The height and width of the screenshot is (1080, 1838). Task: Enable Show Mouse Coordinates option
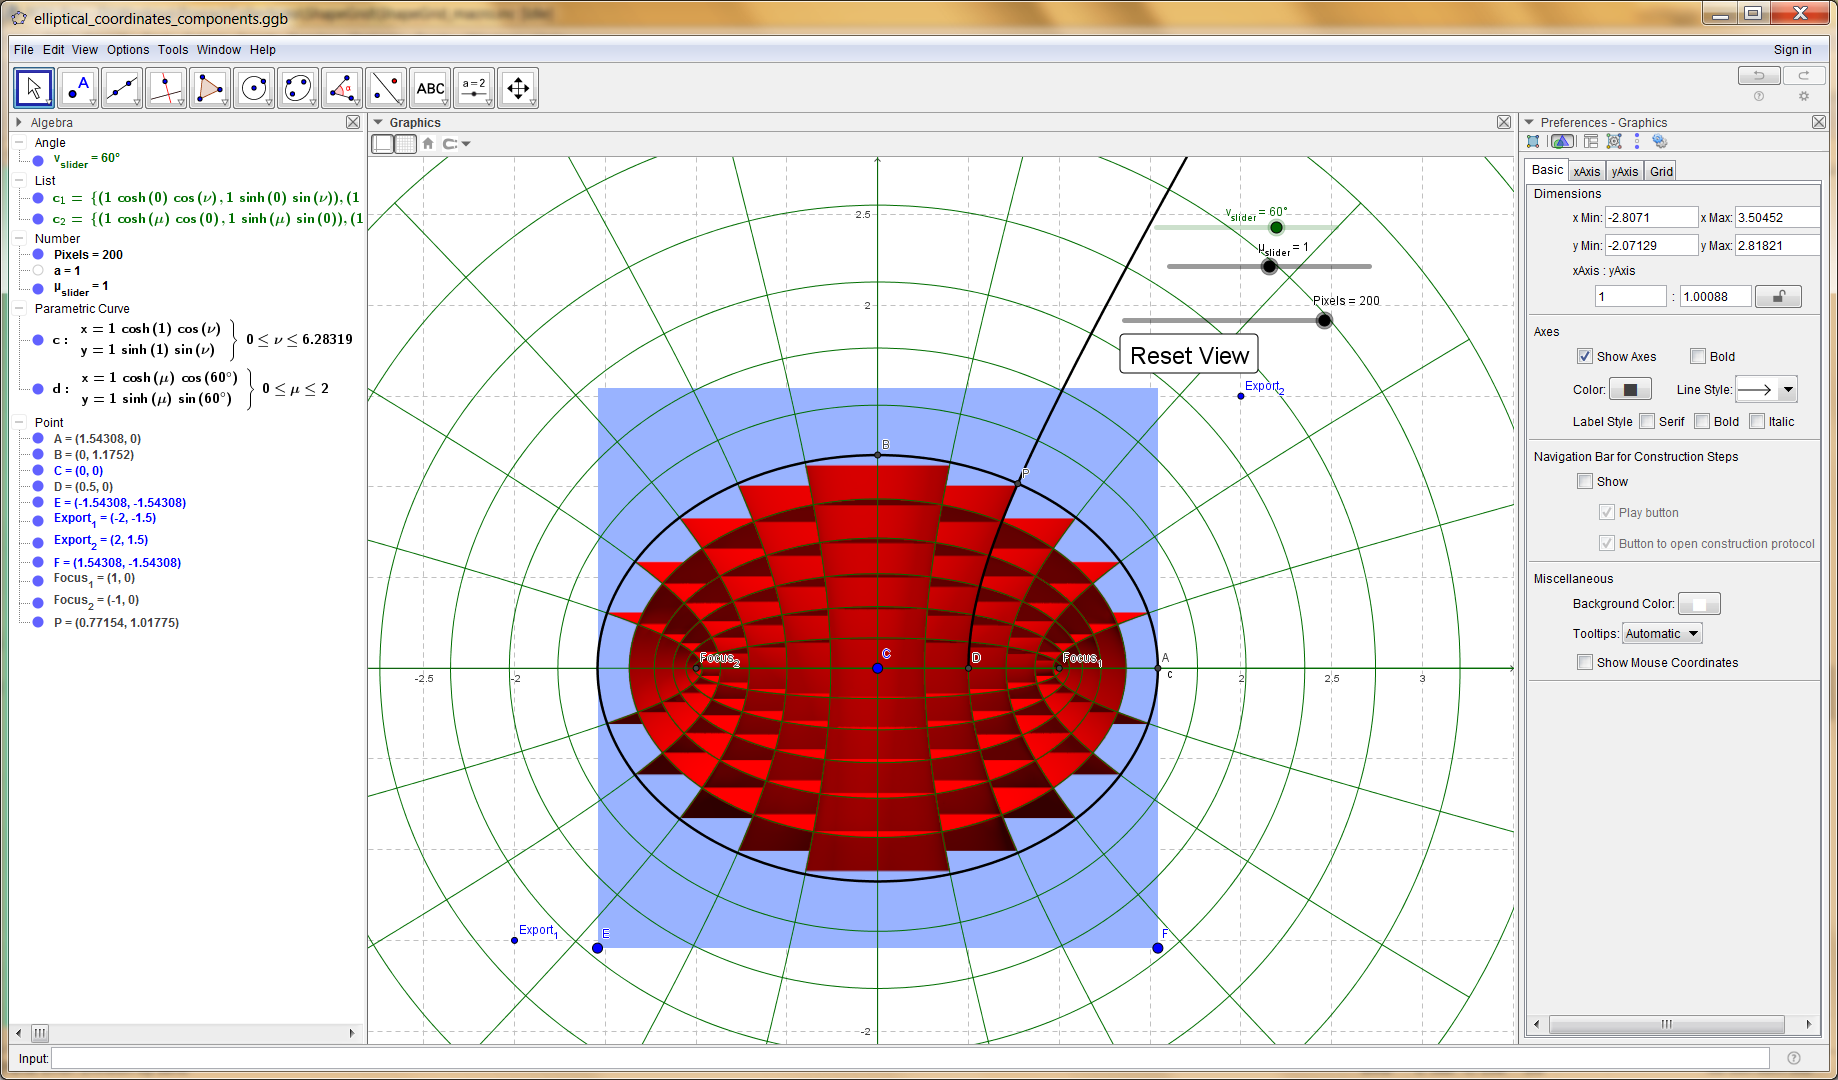(x=1585, y=663)
